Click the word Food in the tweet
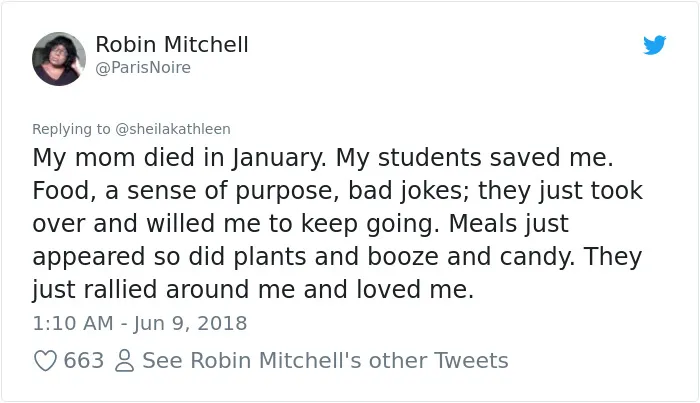The height and width of the screenshot is (403, 700). 64,191
